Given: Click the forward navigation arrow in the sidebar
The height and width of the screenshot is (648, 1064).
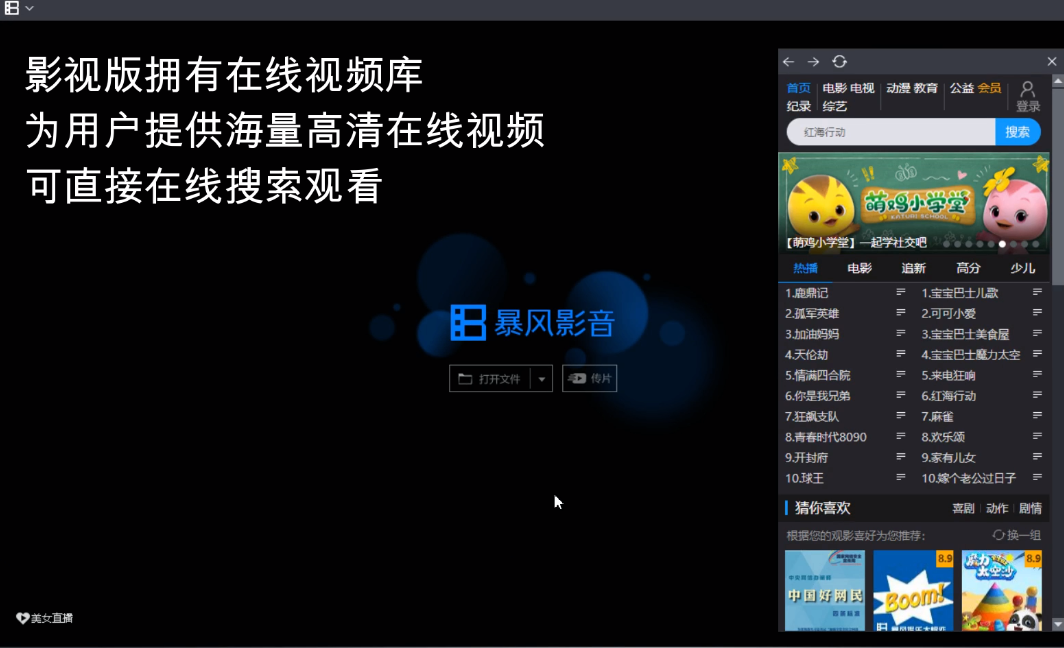Looking at the screenshot, I should [813, 61].
